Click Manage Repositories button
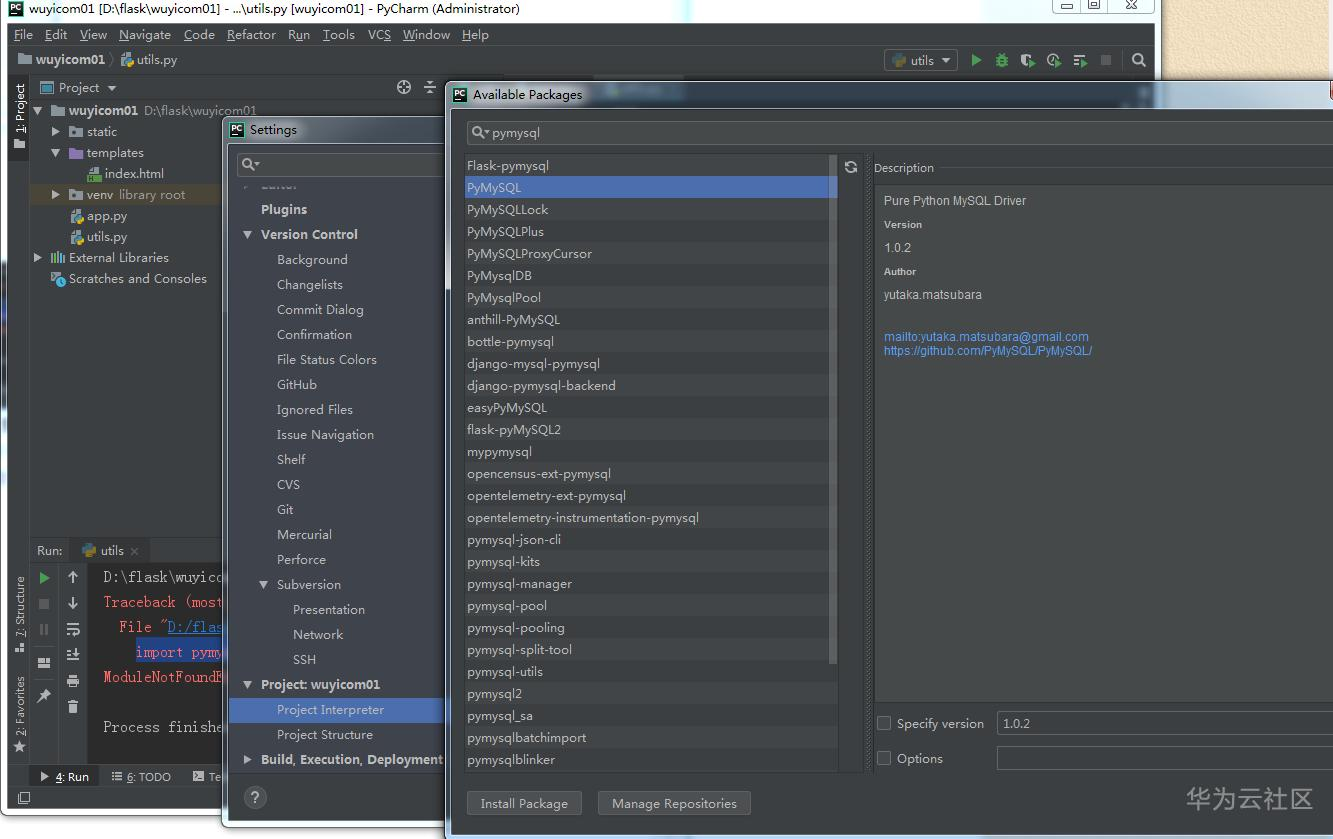The image size is (1333, 839). click(x=674, y=803)
